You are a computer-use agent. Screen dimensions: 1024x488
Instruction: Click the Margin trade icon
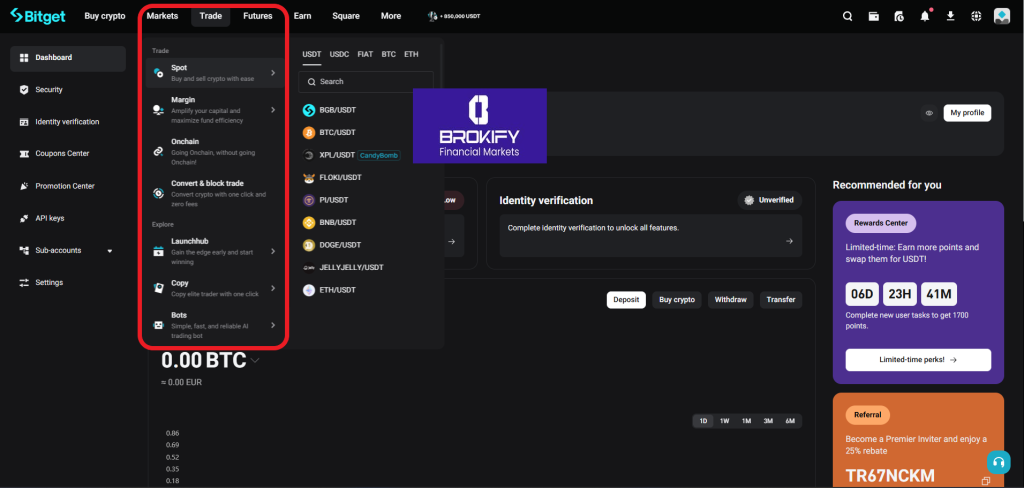(x=158, y=110)
